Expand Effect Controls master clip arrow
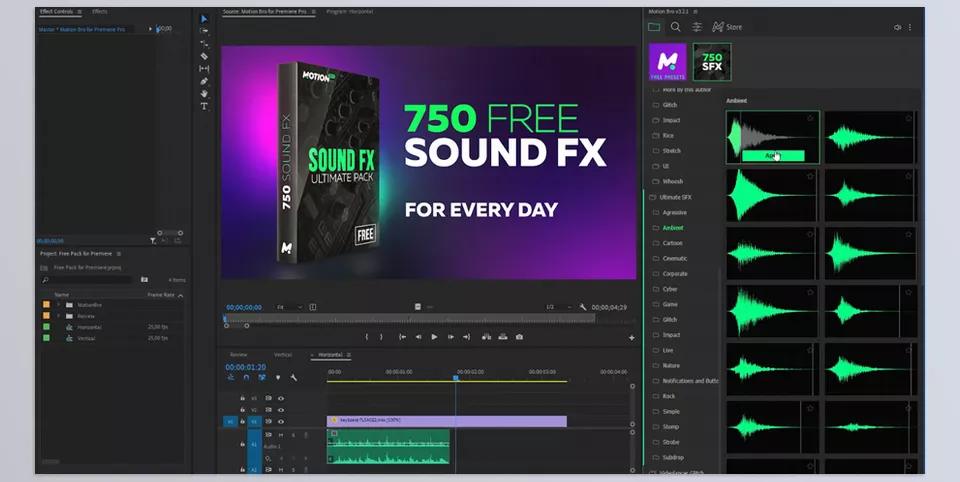The image size is (960, 482). 150,29
